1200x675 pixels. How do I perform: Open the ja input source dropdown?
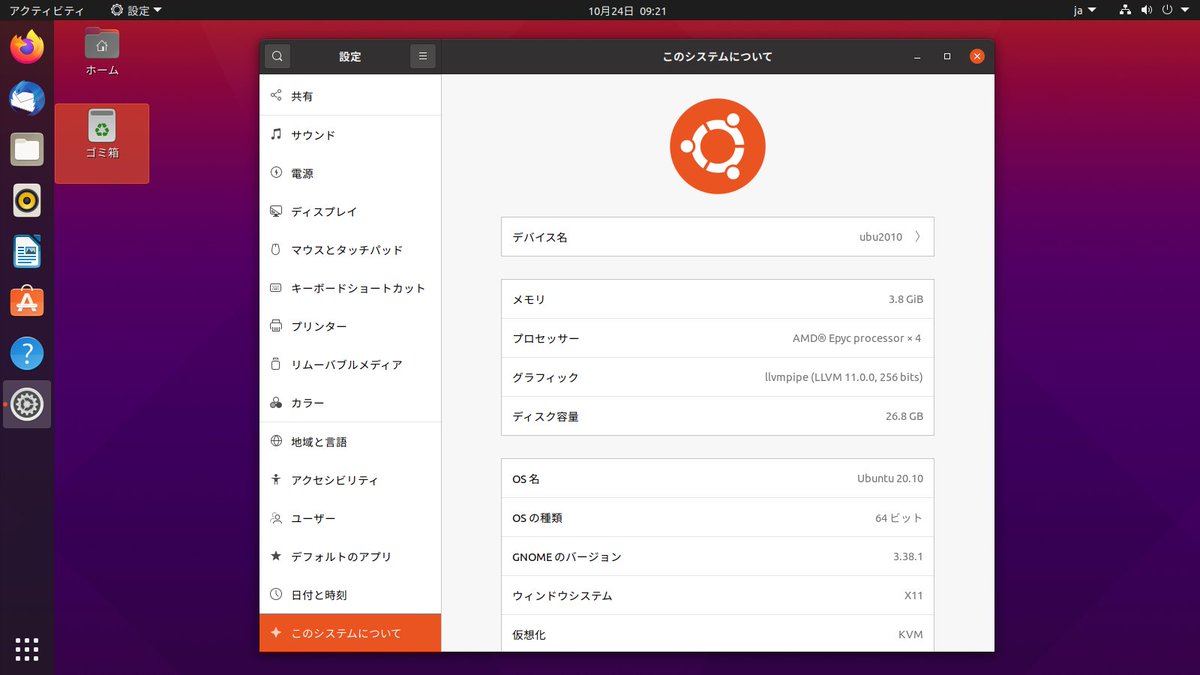tap(1085, 10)
